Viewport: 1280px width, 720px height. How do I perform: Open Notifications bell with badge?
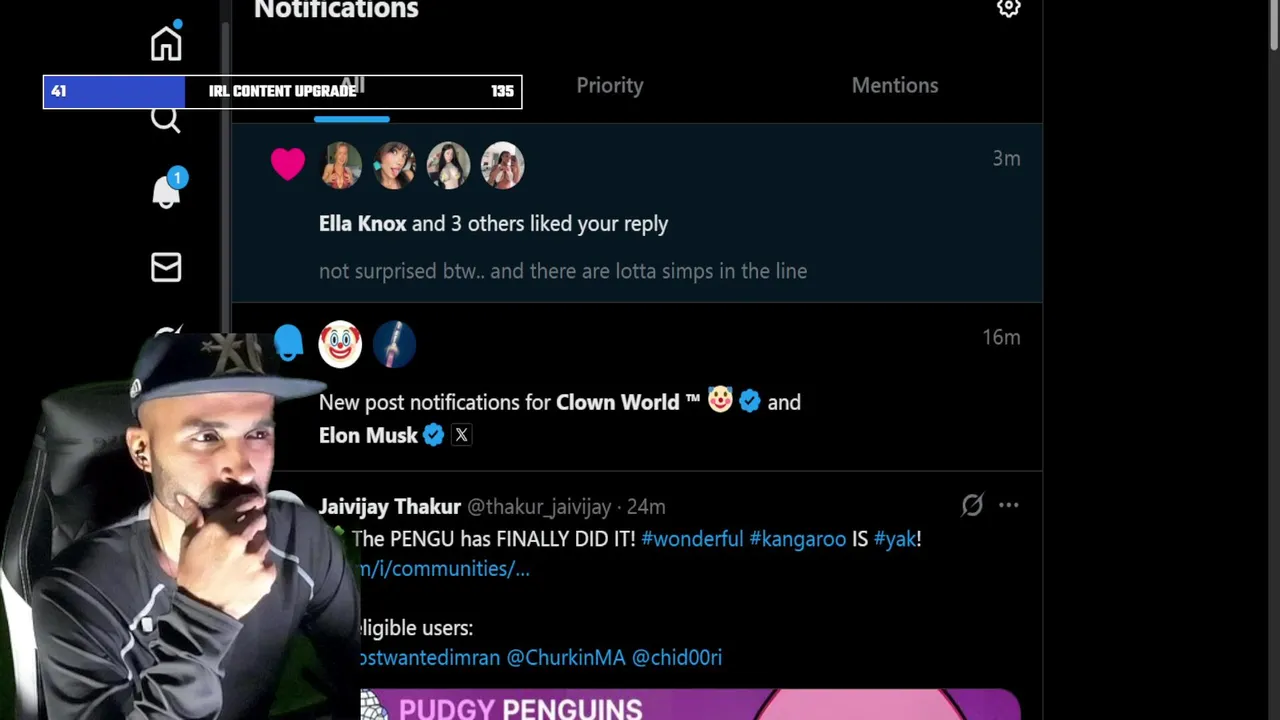[x=167, y=190]
